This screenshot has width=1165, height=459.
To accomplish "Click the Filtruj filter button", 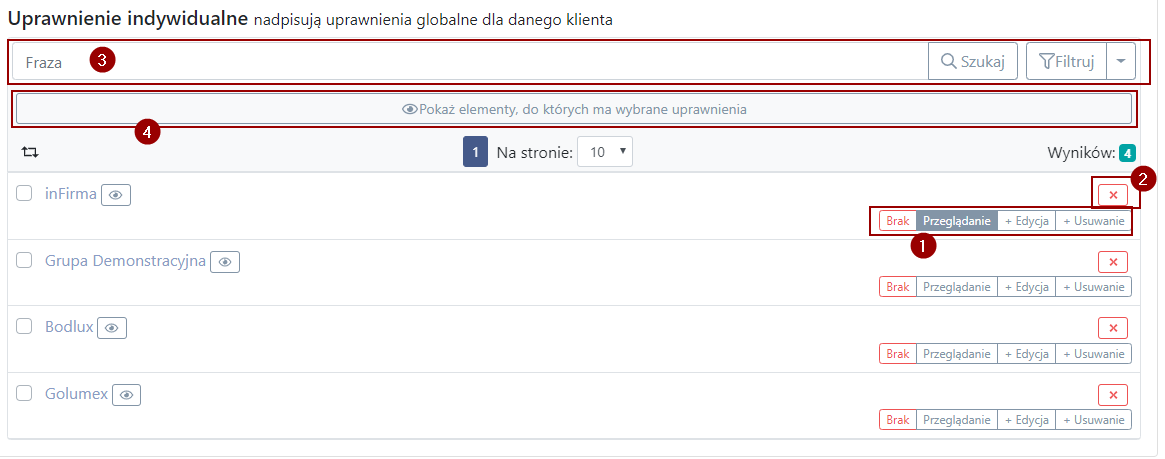I will pyautogui.click(x=1066, y=61).
